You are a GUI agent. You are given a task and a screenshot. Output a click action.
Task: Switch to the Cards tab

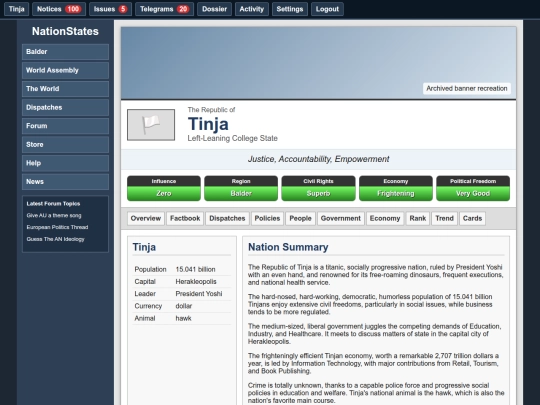(x=472, y=218)
